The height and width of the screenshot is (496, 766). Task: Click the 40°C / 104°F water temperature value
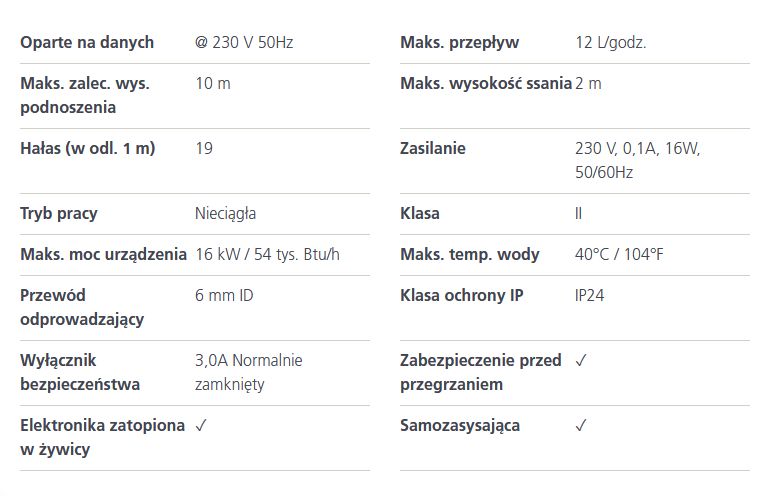pyautogui.click(x=619, y=255)
